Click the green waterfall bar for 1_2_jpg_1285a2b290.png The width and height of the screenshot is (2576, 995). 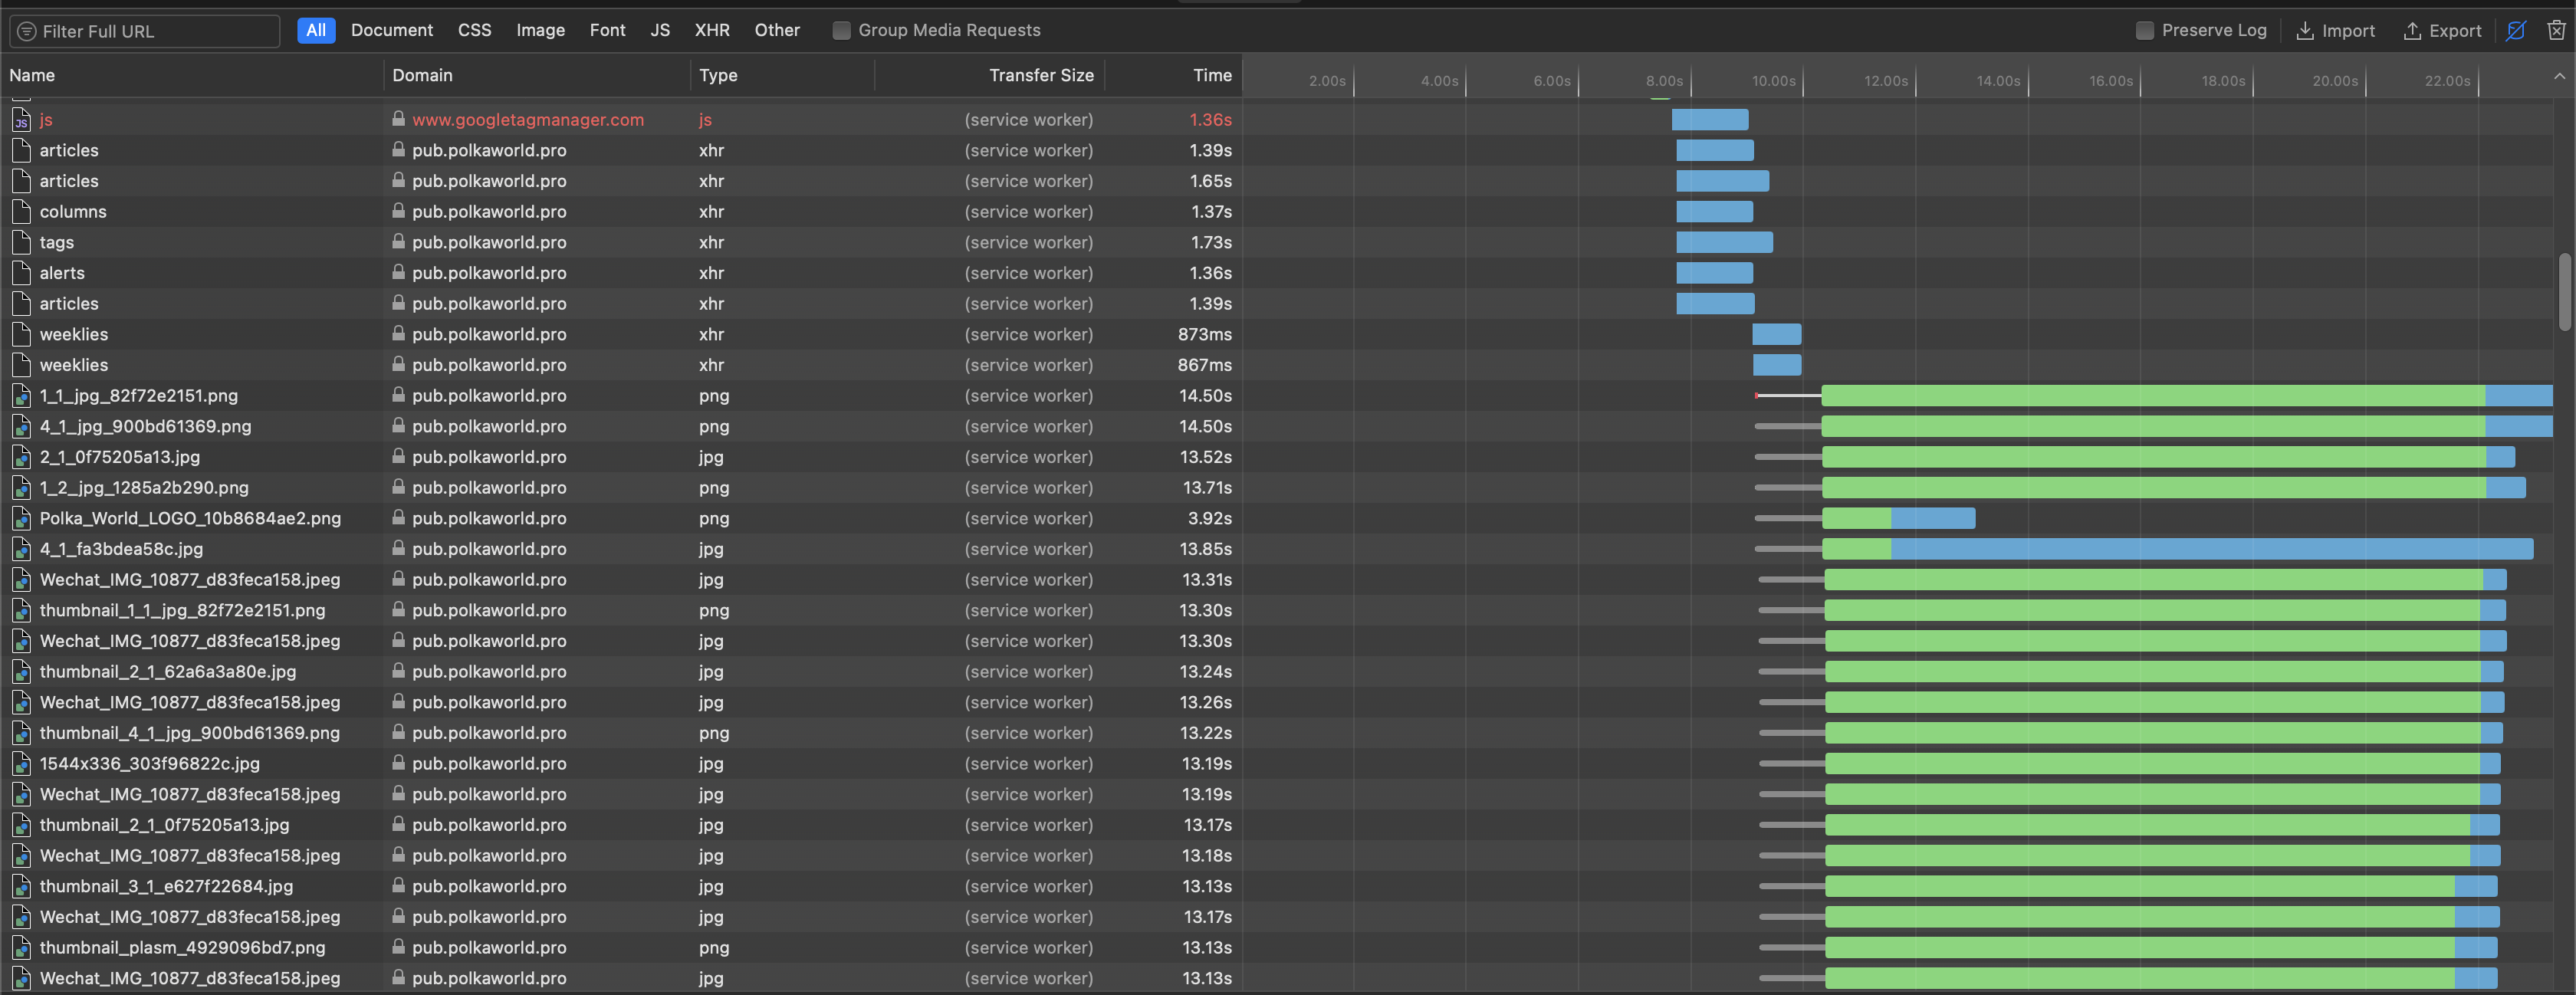point(2150,488)
